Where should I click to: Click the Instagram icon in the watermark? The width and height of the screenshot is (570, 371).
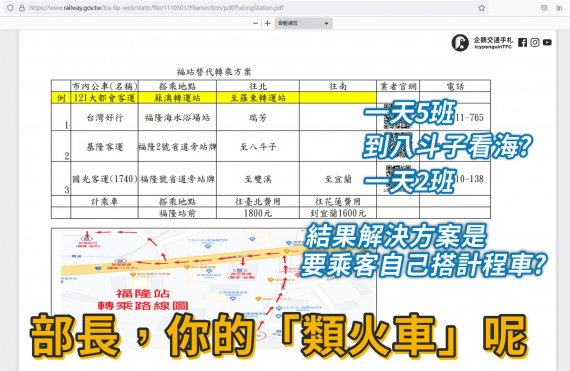pos(535,43)
